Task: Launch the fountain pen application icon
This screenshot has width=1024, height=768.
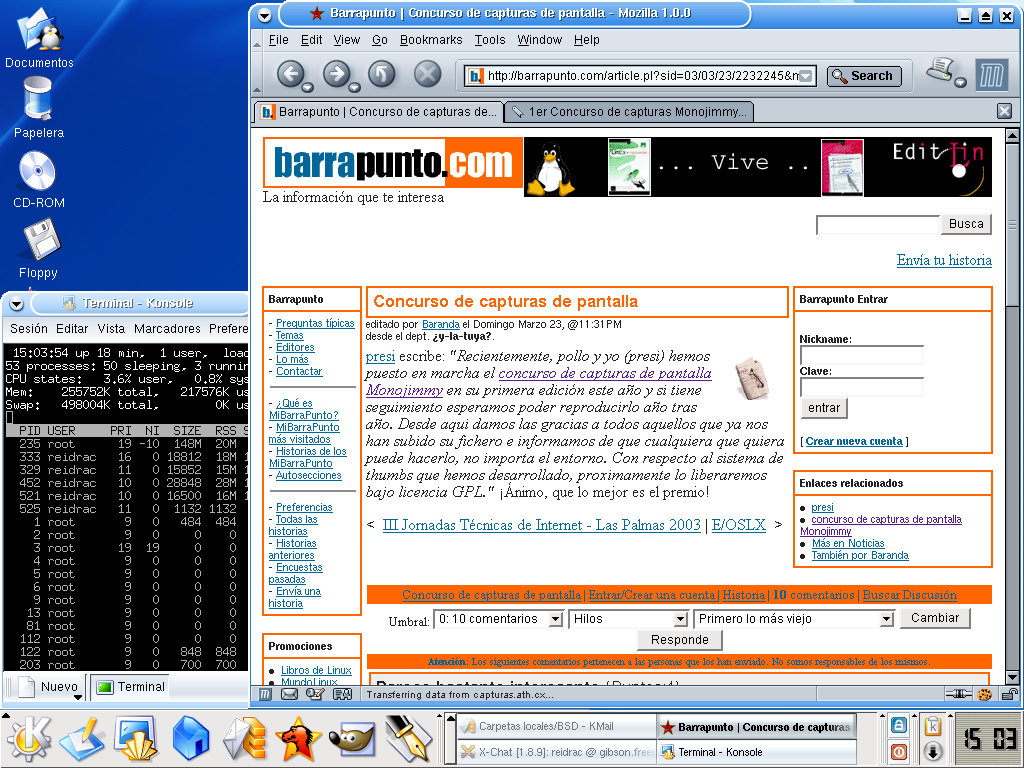Action: (408, 738)
